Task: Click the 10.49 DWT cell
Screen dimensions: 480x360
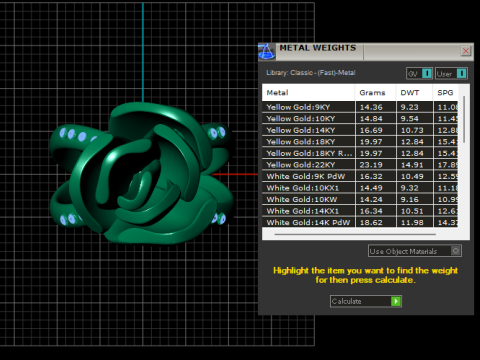Action: pos(415,176)
